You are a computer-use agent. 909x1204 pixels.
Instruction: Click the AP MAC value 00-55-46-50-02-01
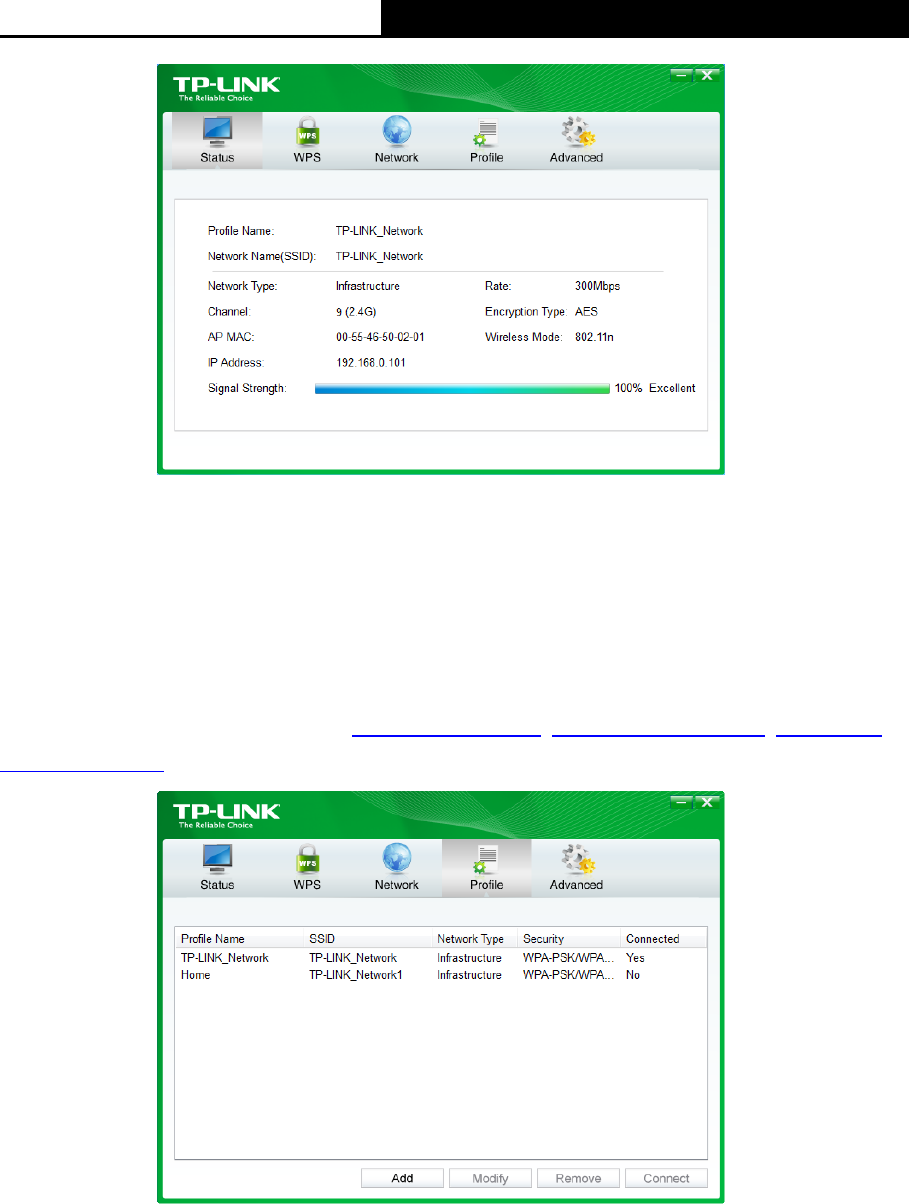(x=381, y=338)
